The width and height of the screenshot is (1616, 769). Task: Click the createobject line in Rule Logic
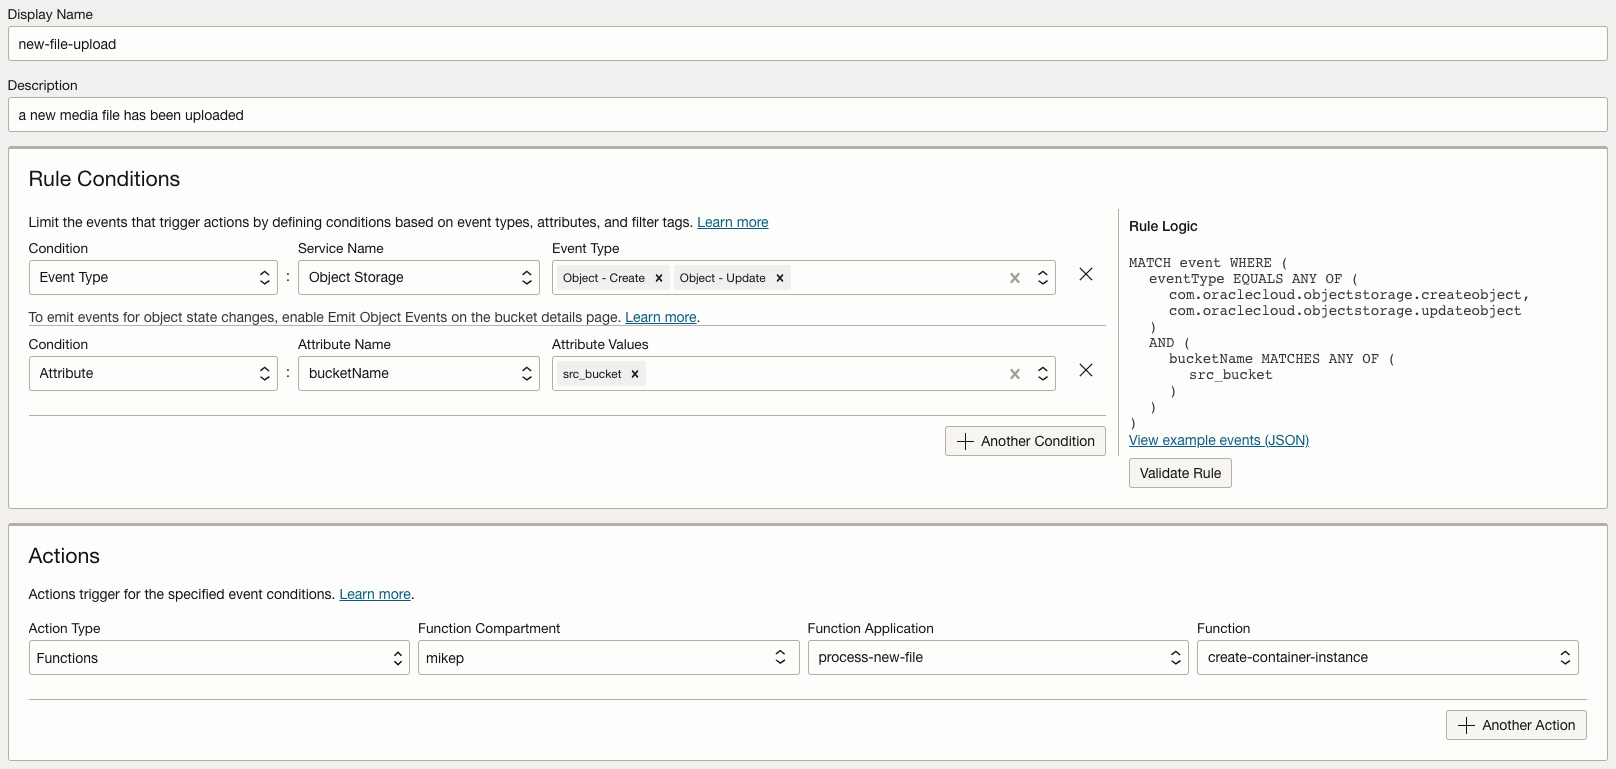pyautogui.click(x=1349, y=295)
